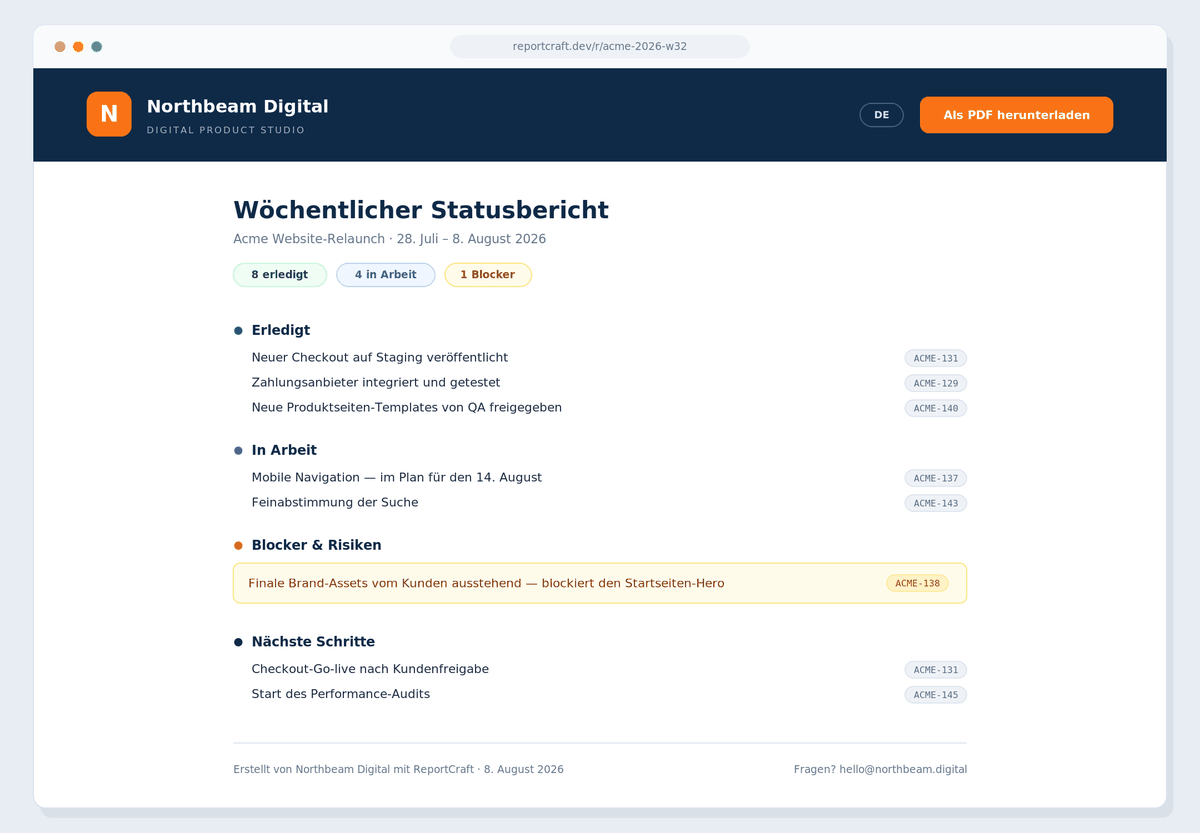The width and height of the screenshot is (1200, 833).
Task: Open the ACME-138 blocker tag
Action: (917, 583)
